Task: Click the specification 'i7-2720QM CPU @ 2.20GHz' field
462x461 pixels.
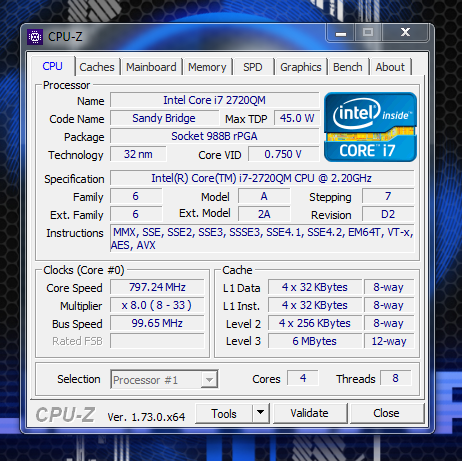Action: (x=262, y=178)
